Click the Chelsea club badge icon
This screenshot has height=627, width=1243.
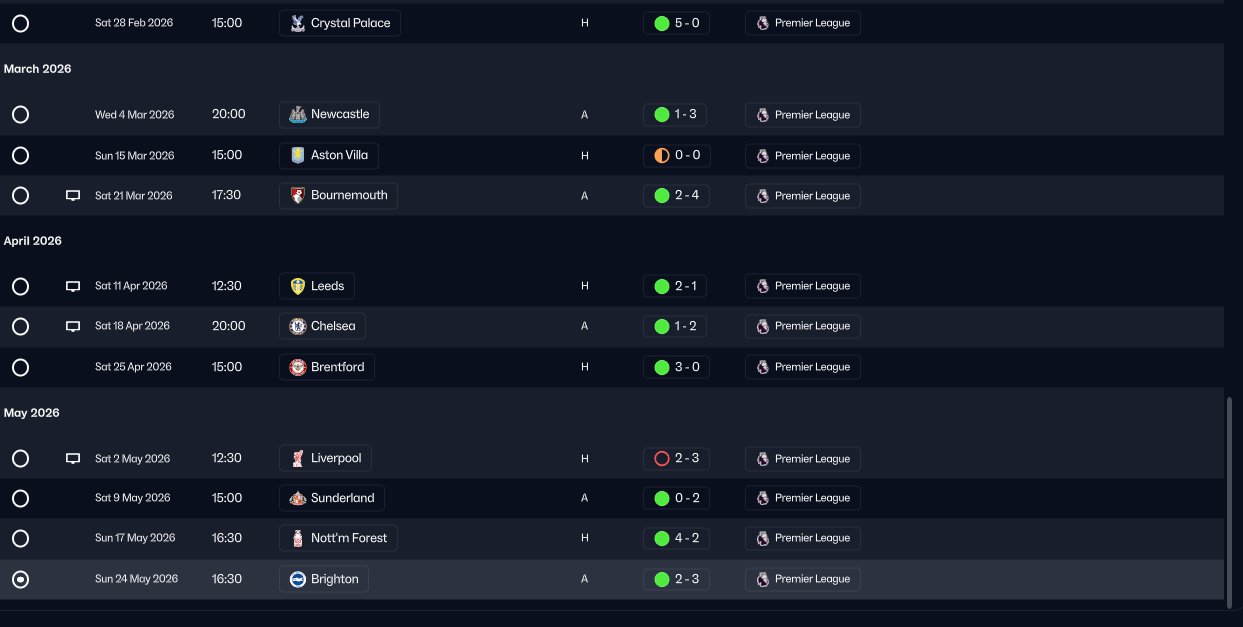coord(297,327)
